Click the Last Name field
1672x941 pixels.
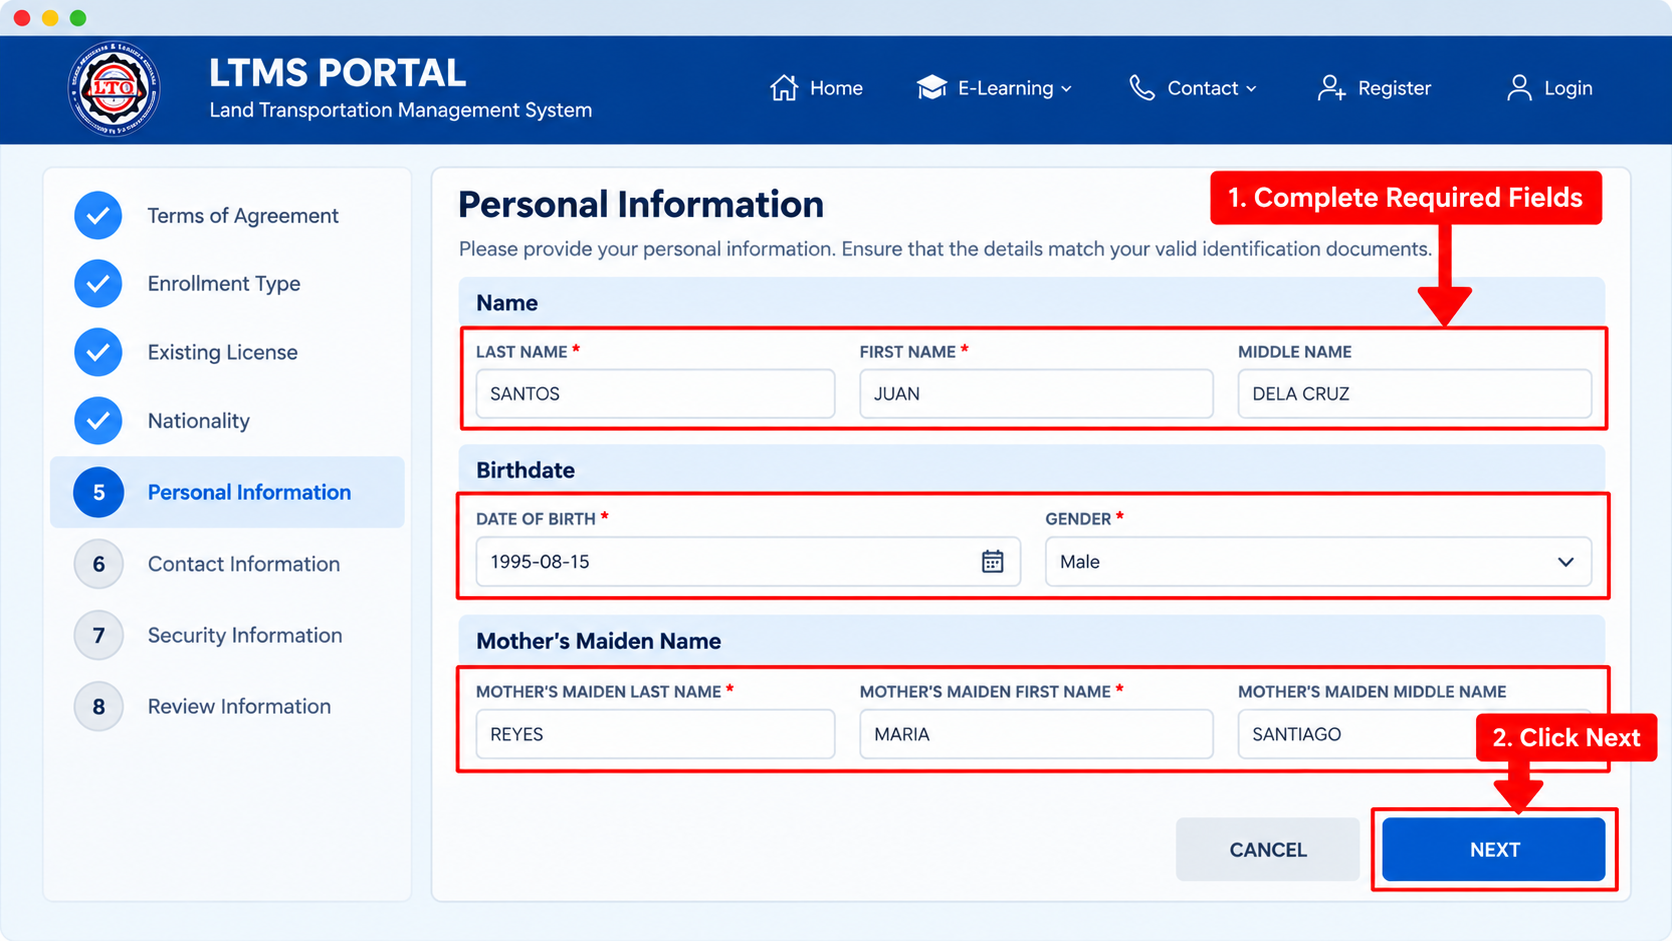click(x=655, y=394)
